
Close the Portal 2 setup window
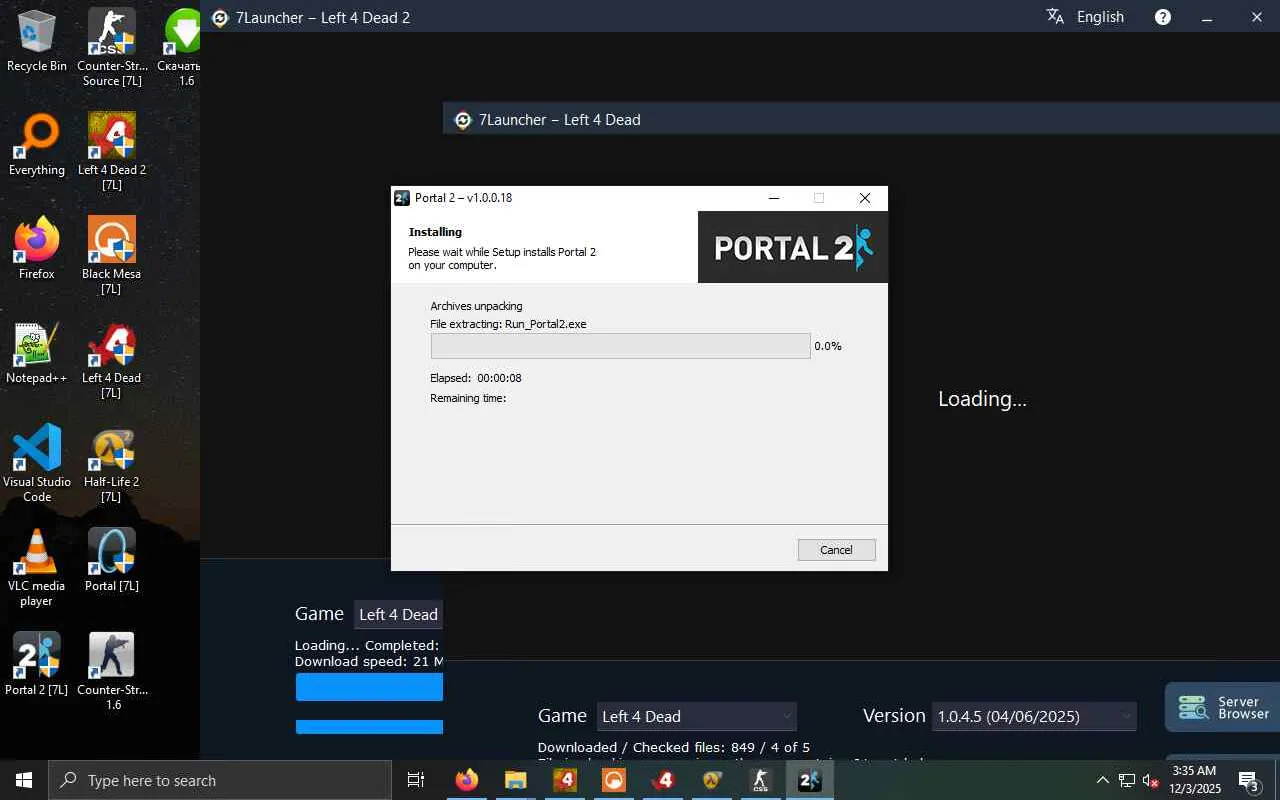[x=865, y=198]
